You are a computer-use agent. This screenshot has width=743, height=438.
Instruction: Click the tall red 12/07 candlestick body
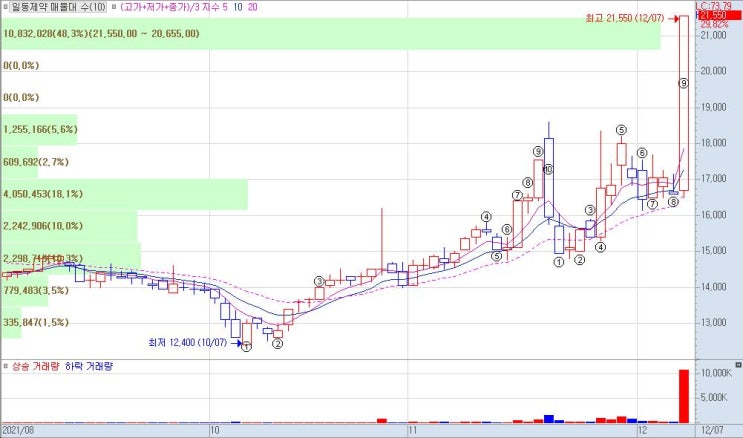tap(684, 103)
